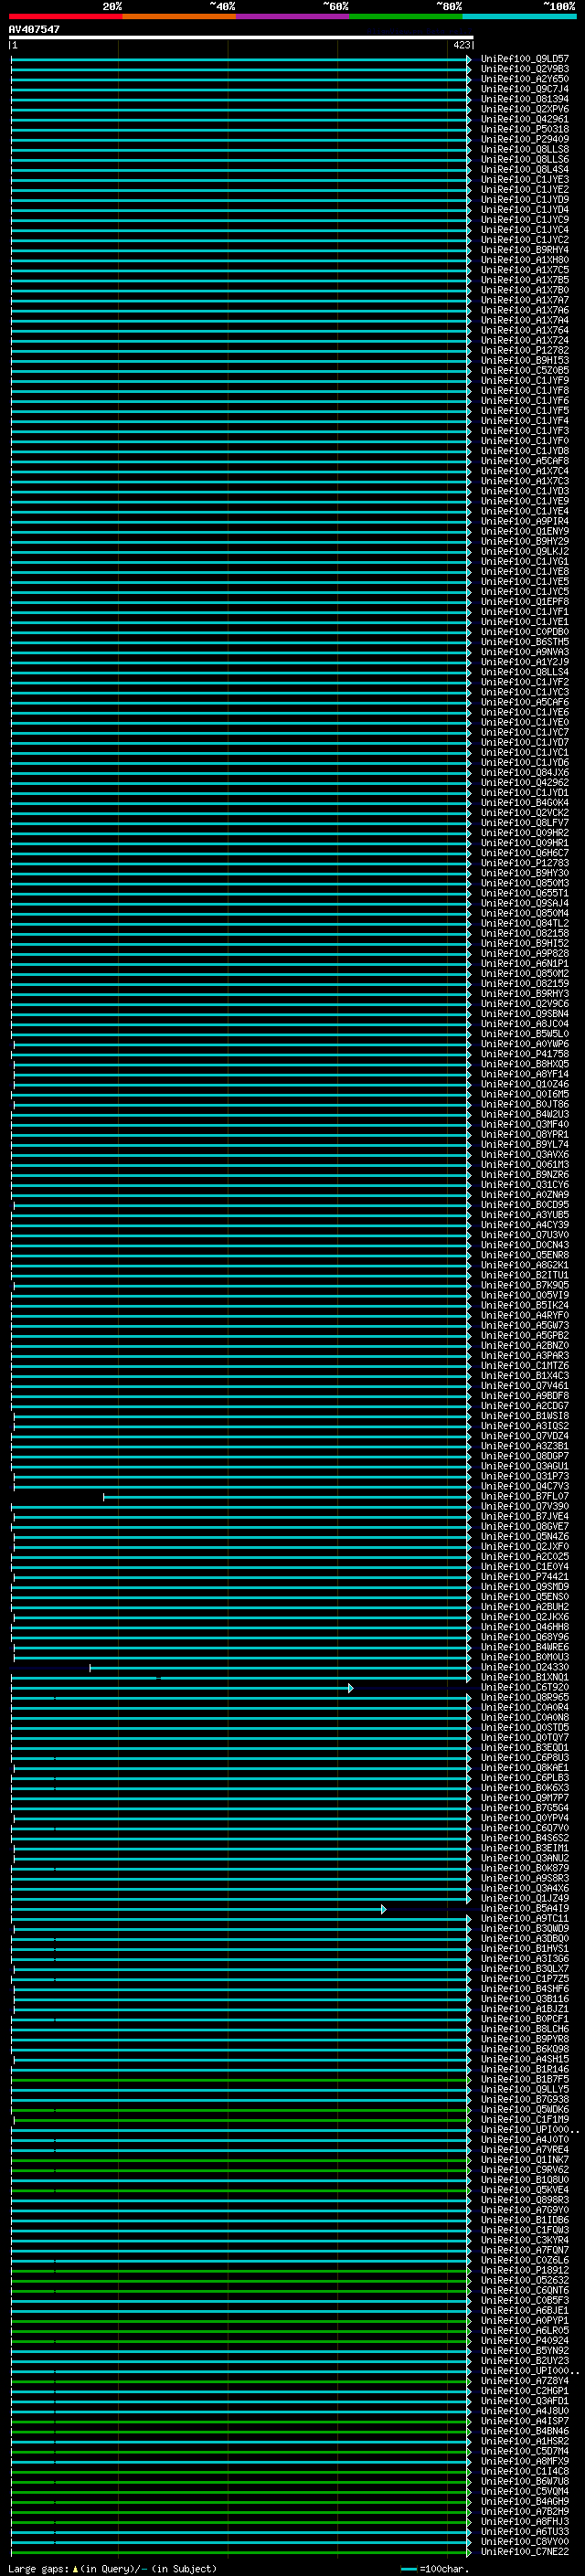Click hit label UniRef100_B1HVS1
The image size is (585, 2576).
tap(524, 1949)
